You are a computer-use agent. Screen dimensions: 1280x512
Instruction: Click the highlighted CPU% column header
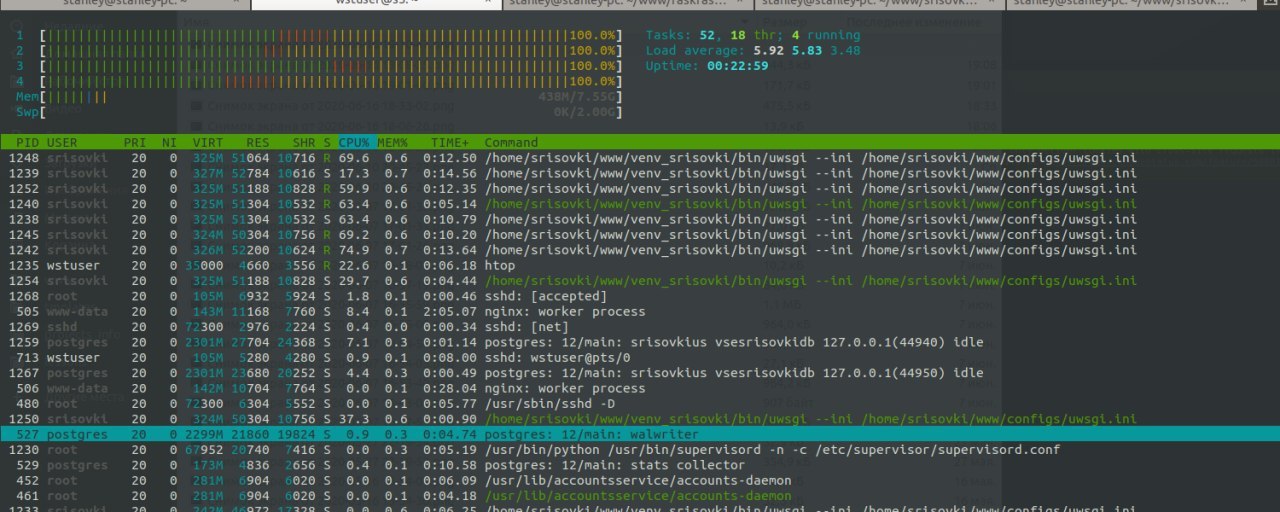pyautogui.click(x=354, y=142)
